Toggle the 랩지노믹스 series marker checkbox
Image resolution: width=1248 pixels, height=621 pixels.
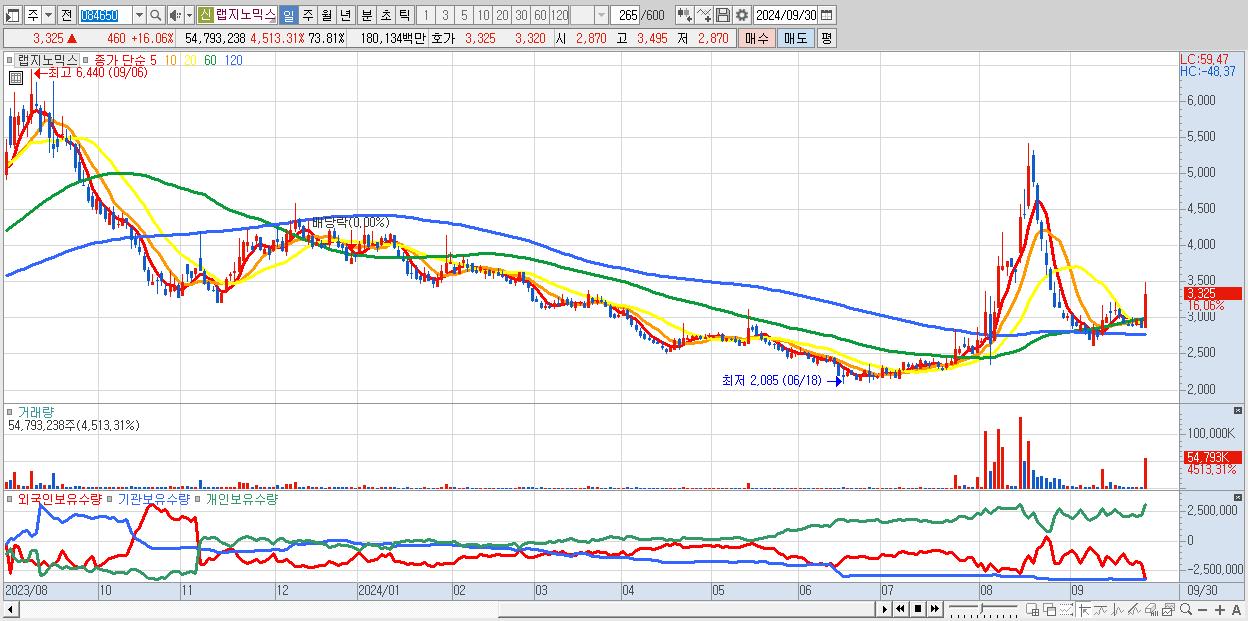[x=10, y=61]
